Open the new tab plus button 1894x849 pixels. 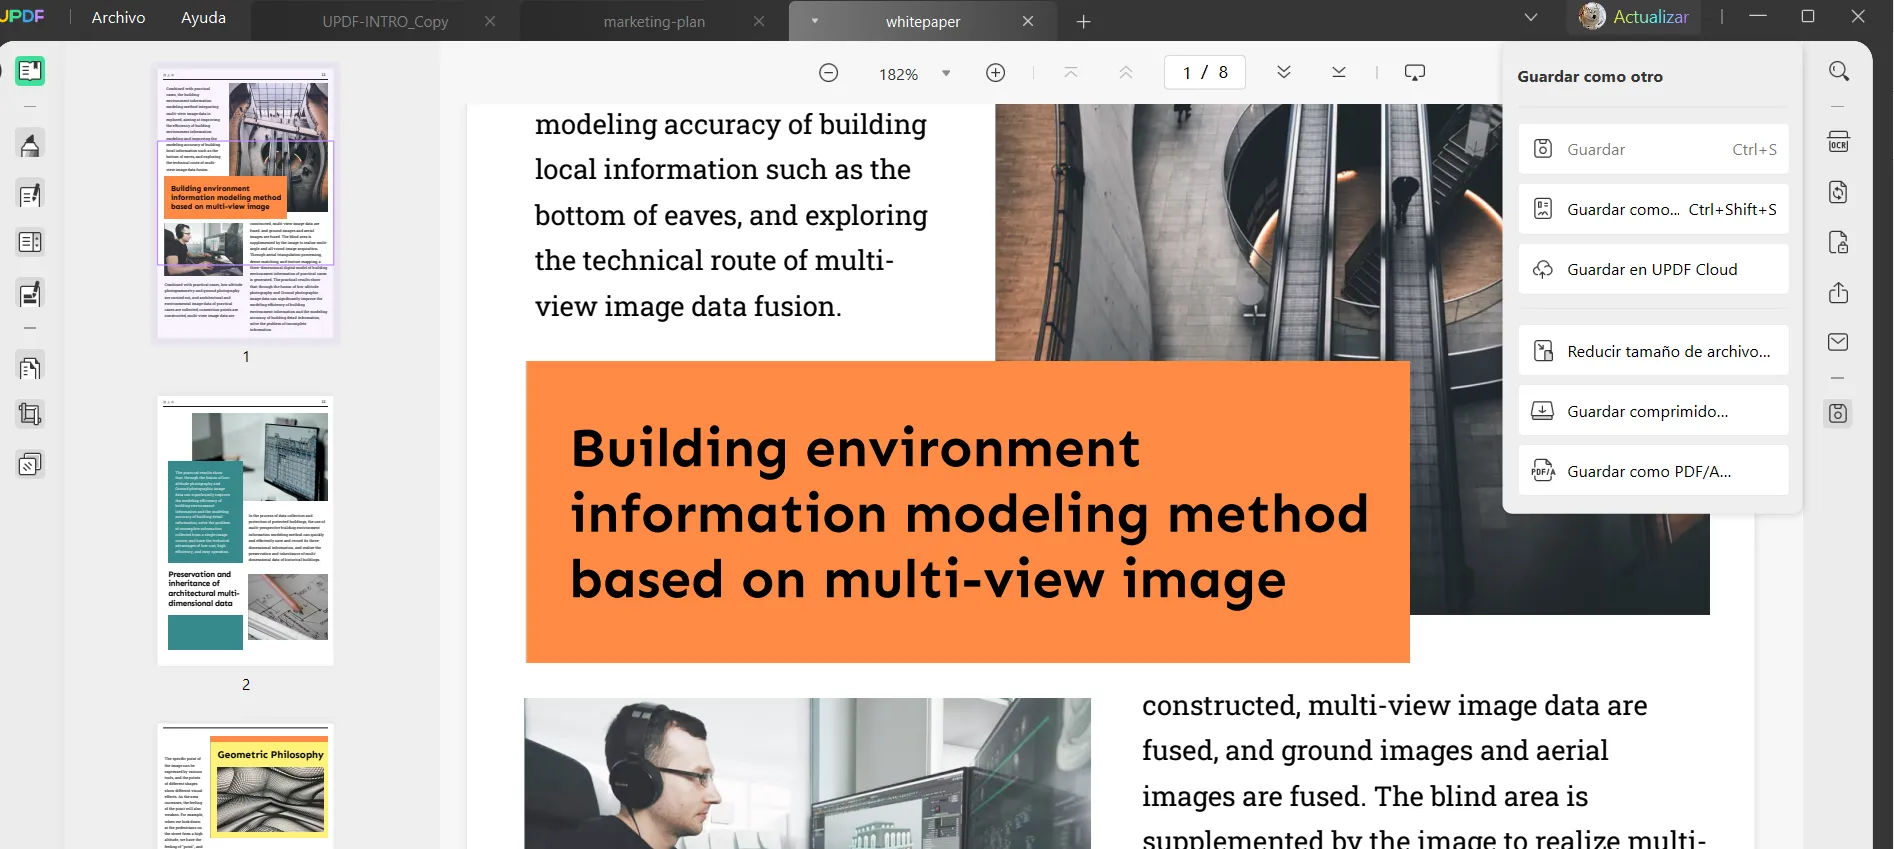1083,21
